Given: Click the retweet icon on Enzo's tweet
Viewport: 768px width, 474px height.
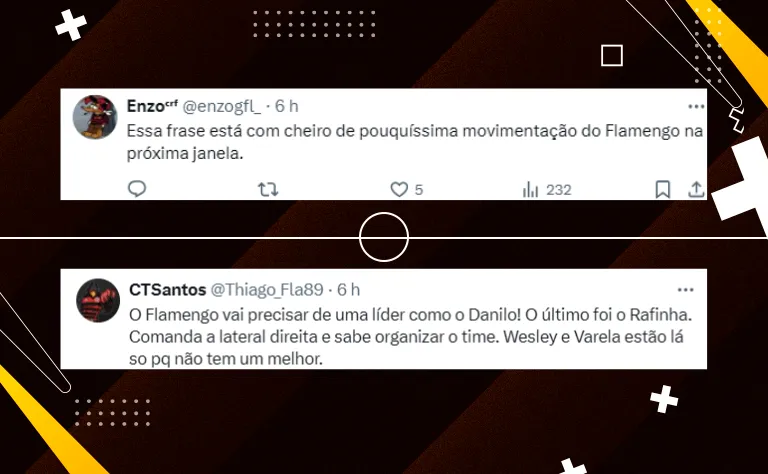Looking at the screenshot, I should (268, 189).
